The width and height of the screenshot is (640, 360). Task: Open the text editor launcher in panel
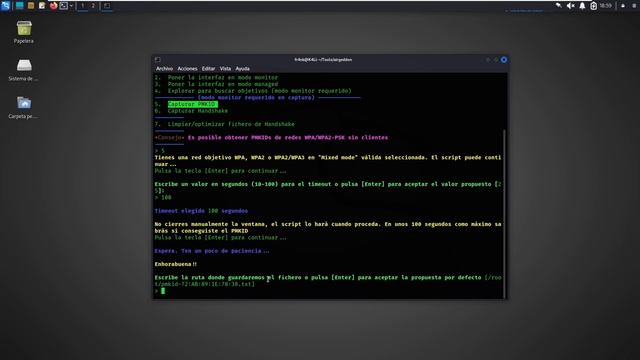pos(42,6)
